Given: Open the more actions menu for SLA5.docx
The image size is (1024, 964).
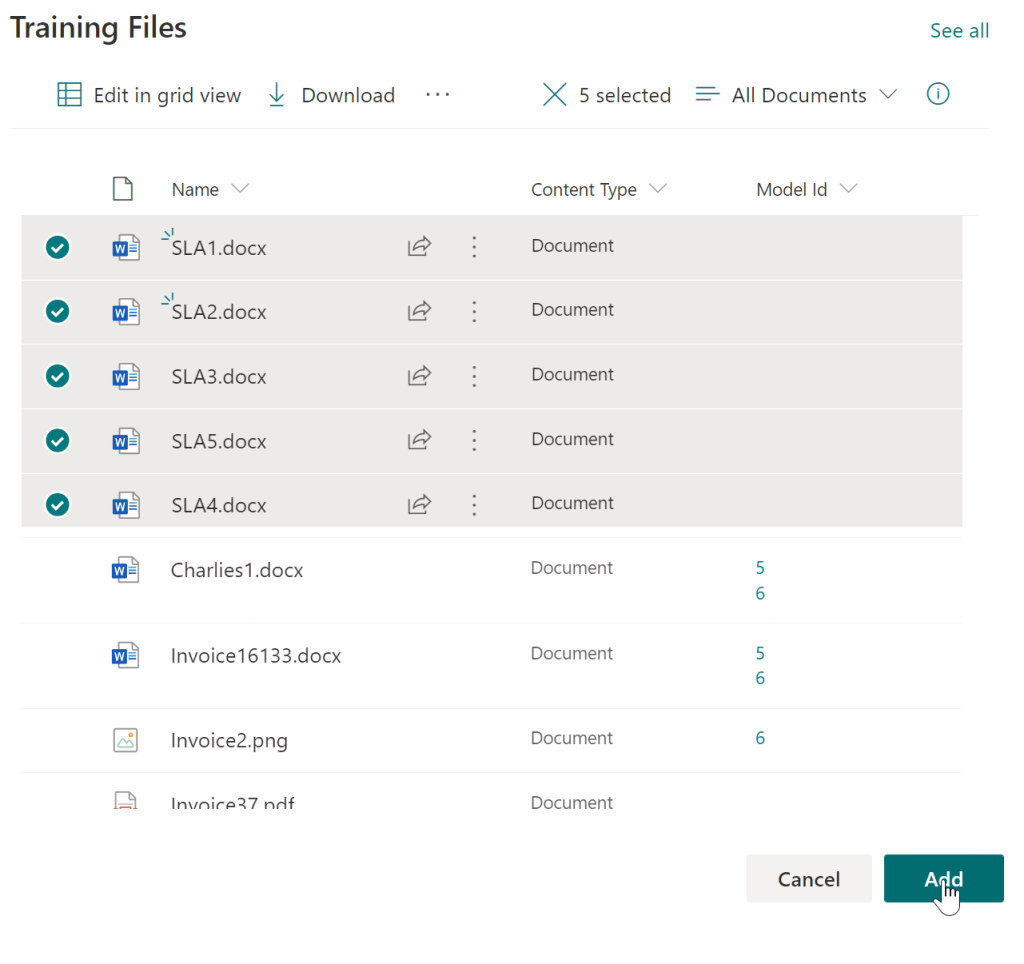Looking at the screenshot, I should click(474, 441).
